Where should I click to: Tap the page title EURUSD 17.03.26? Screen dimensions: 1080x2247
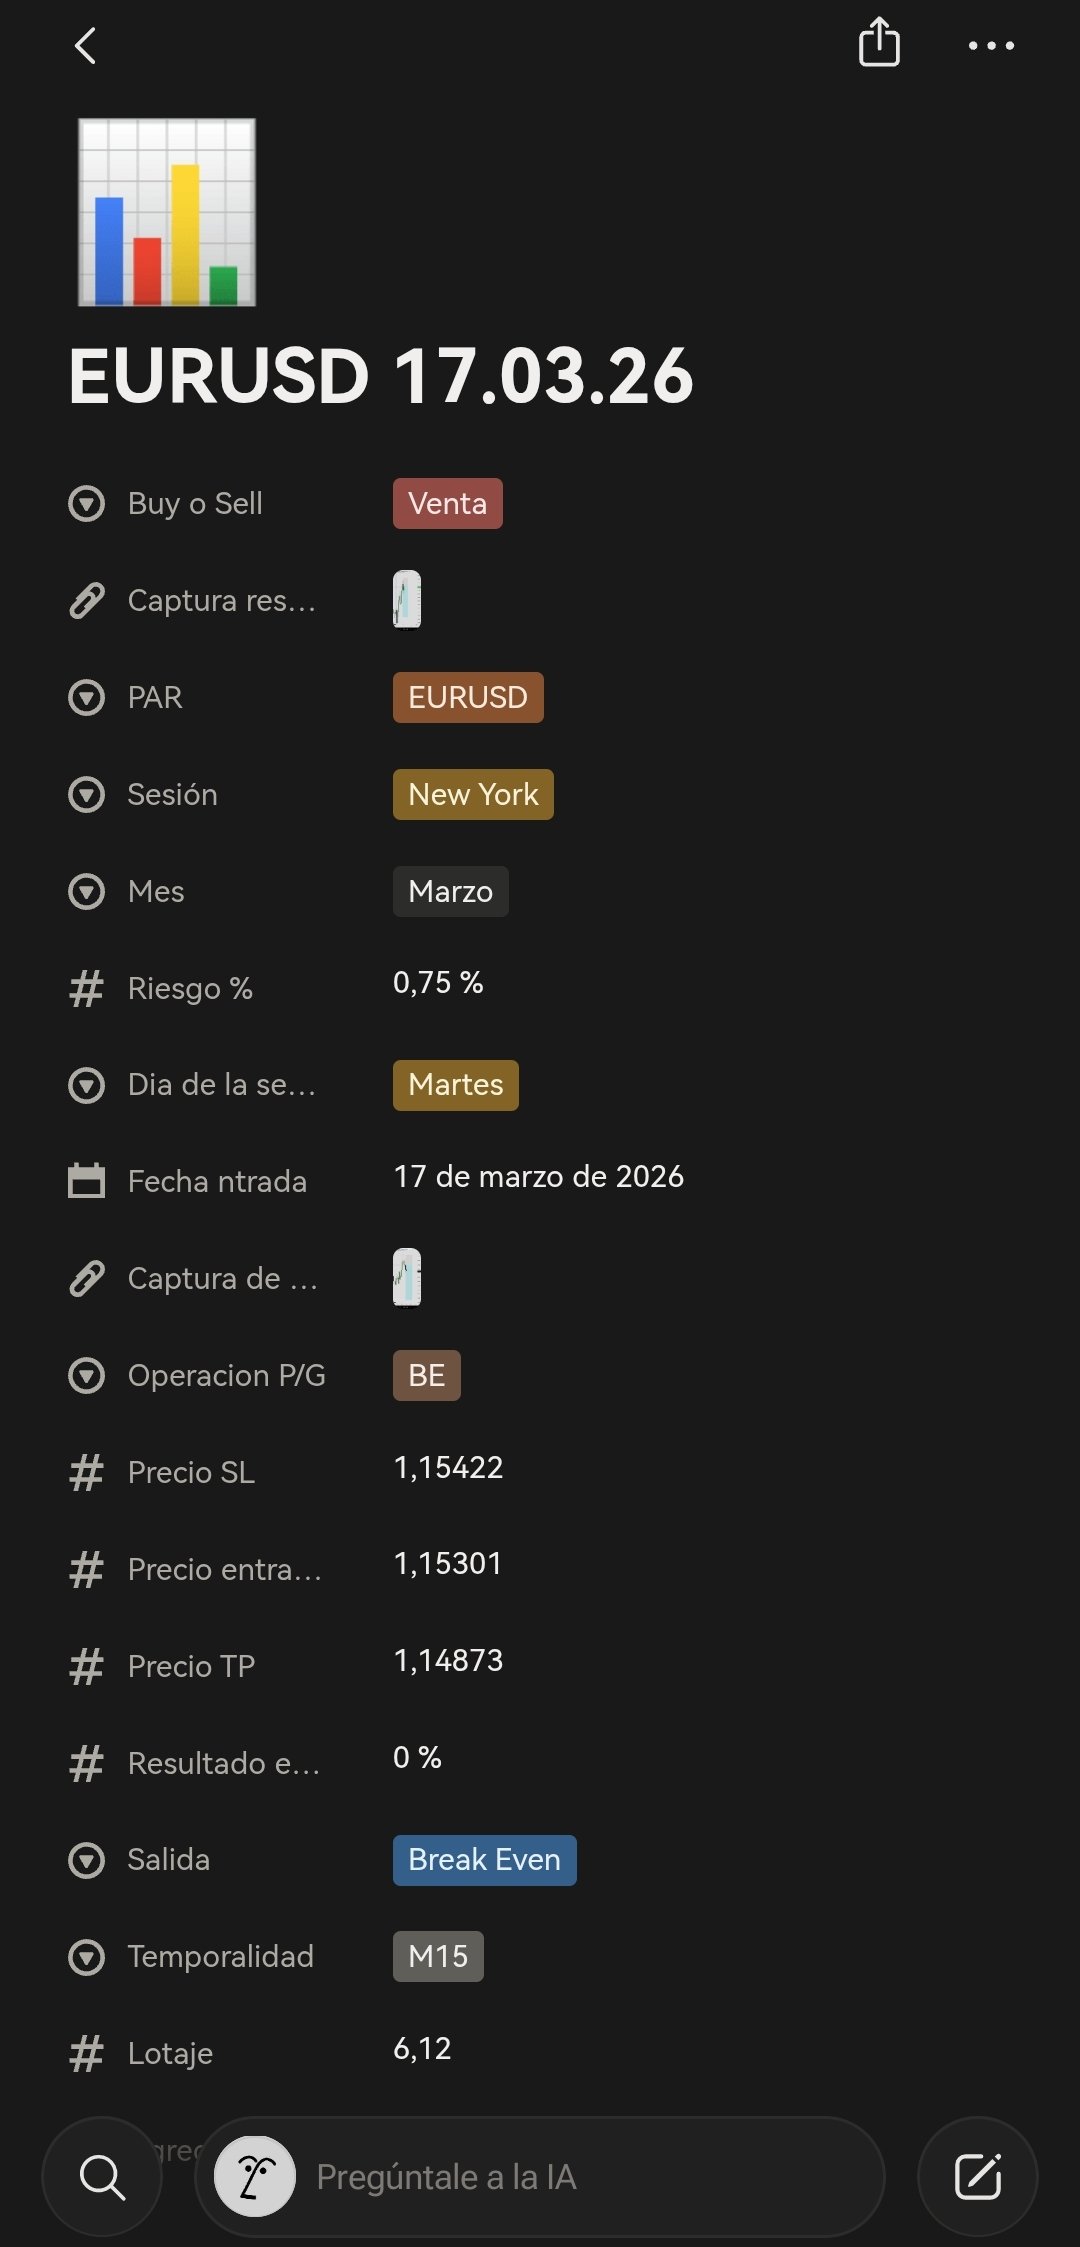(380, 376)
